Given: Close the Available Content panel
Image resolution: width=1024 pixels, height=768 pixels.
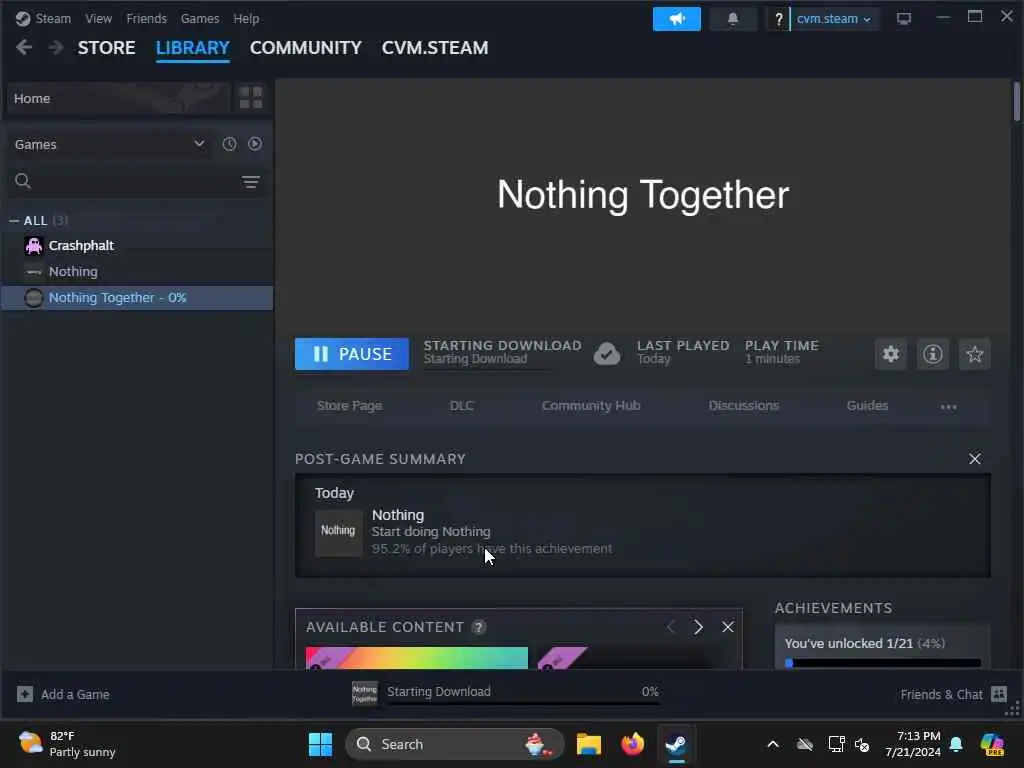Looking at the screenshot, I should [x=728, y=627].
